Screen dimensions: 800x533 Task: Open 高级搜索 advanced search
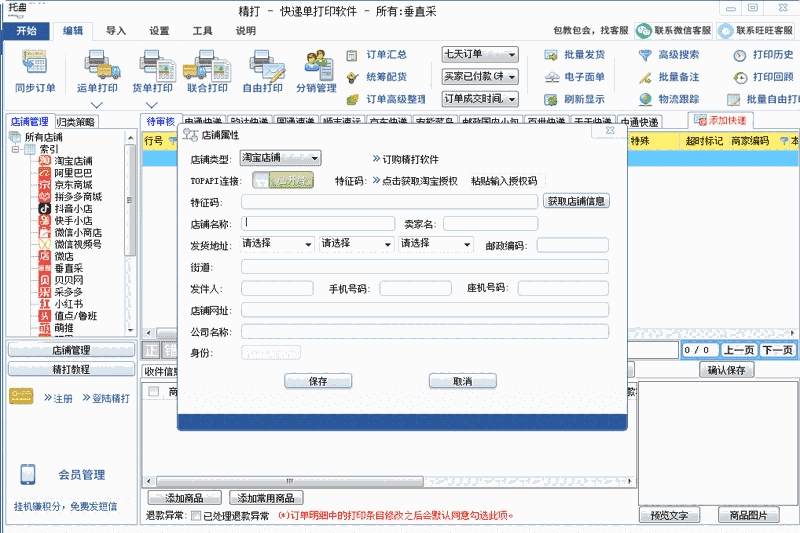coord(669,55)
